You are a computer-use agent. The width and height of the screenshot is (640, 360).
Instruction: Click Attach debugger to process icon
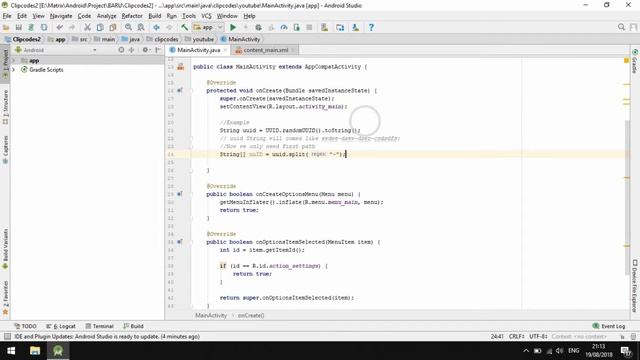[296, 27]
